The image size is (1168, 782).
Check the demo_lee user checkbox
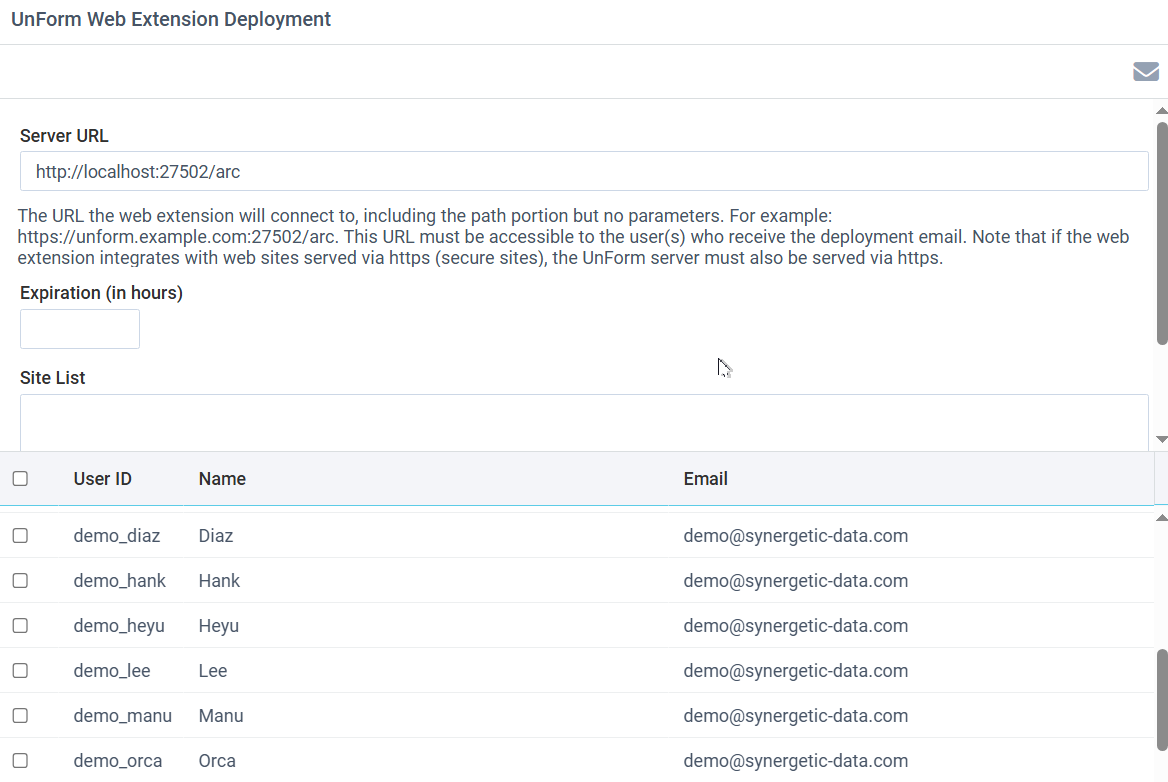coord(20,670)
